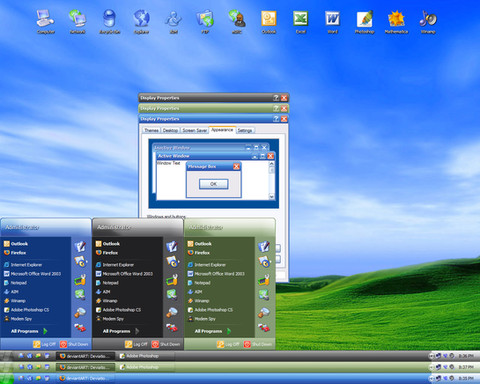The height and width of the screenshot is (384, 480).
Task: Select the Screen Saver tab
Action: (195, 130)
